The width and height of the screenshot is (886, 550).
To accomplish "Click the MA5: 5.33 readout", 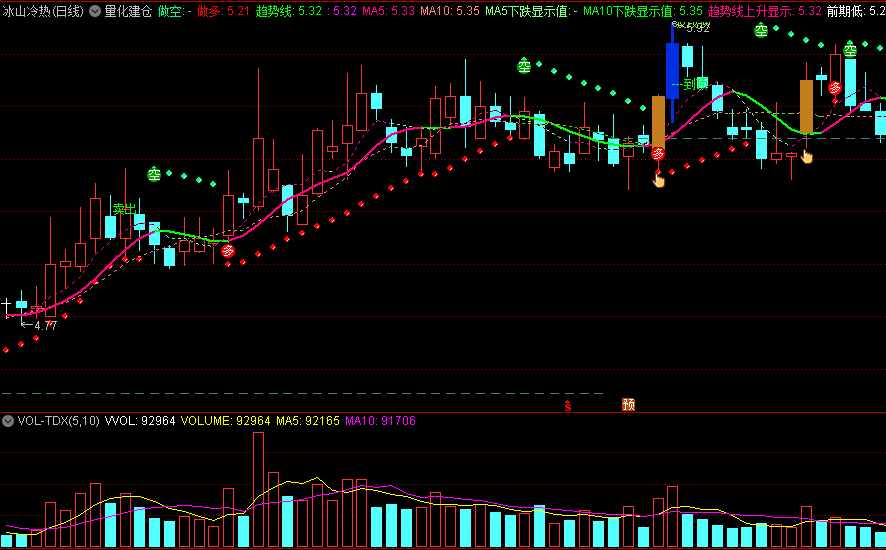I will pyautogui.click(x=388, y=11).
